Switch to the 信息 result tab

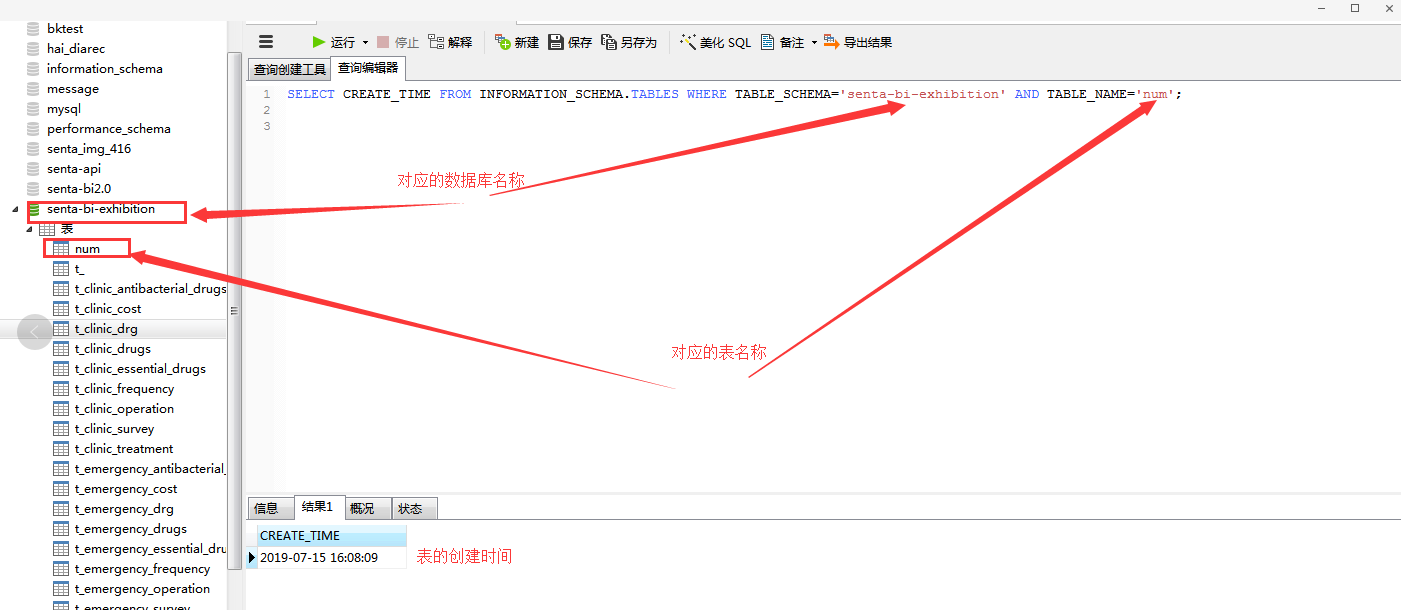pos(266,508)
